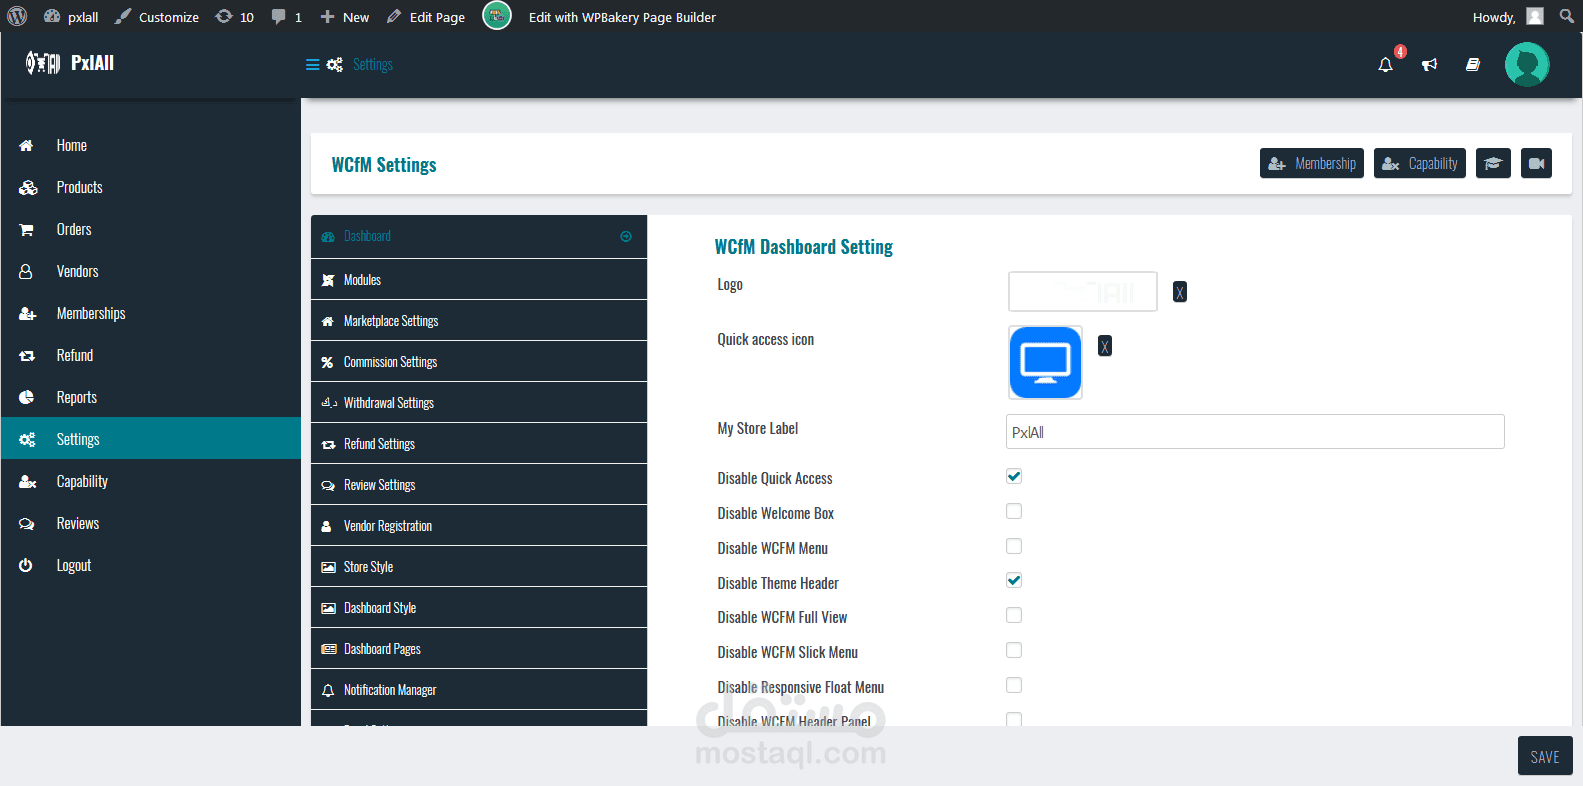Viewport: 1583px width, 786px height.
Task: Check Disable WCFM Full View checkbox
Action: click(1014, 615)
